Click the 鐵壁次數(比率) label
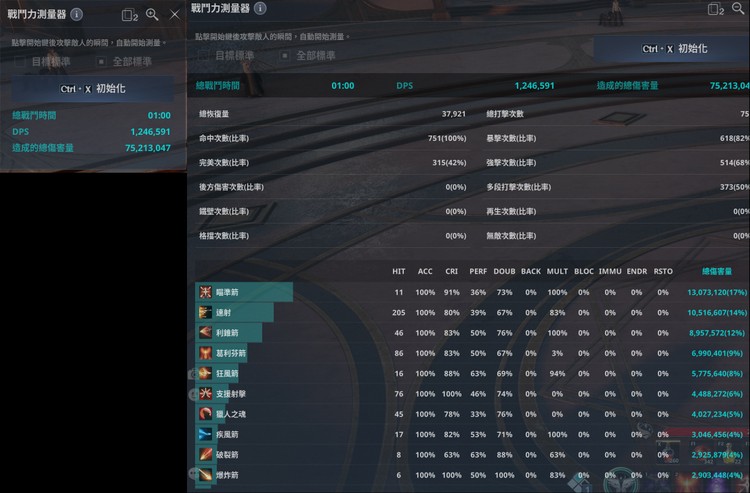 224,211
